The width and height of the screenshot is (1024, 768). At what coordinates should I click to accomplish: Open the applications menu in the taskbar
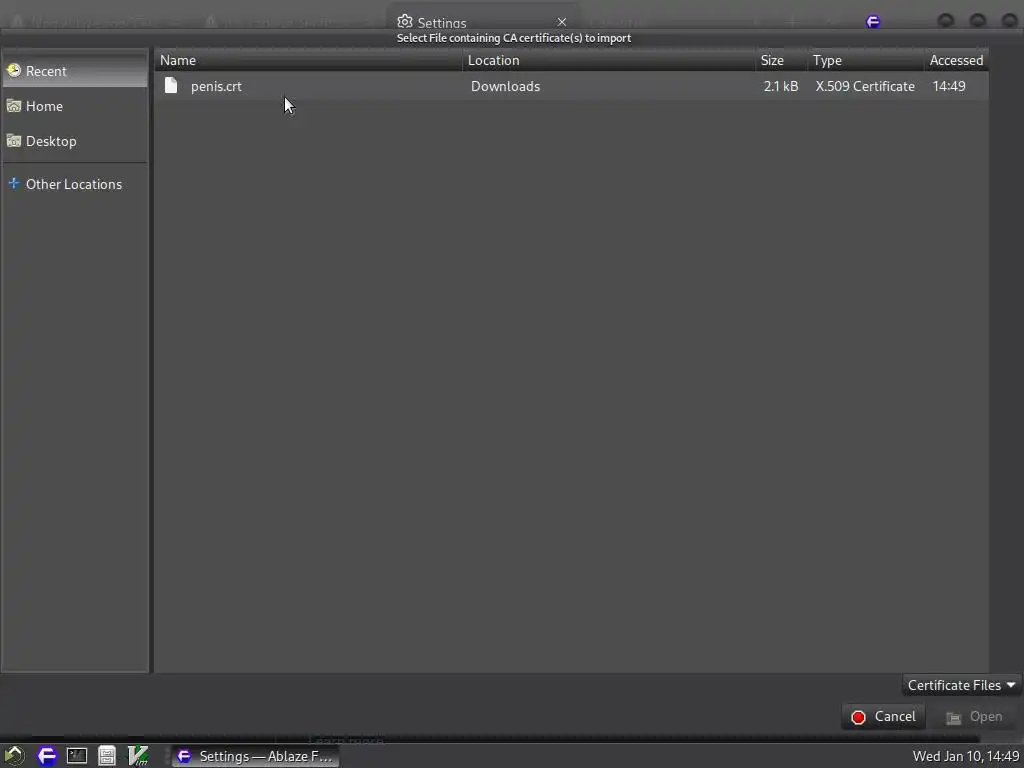pos(14,756)
